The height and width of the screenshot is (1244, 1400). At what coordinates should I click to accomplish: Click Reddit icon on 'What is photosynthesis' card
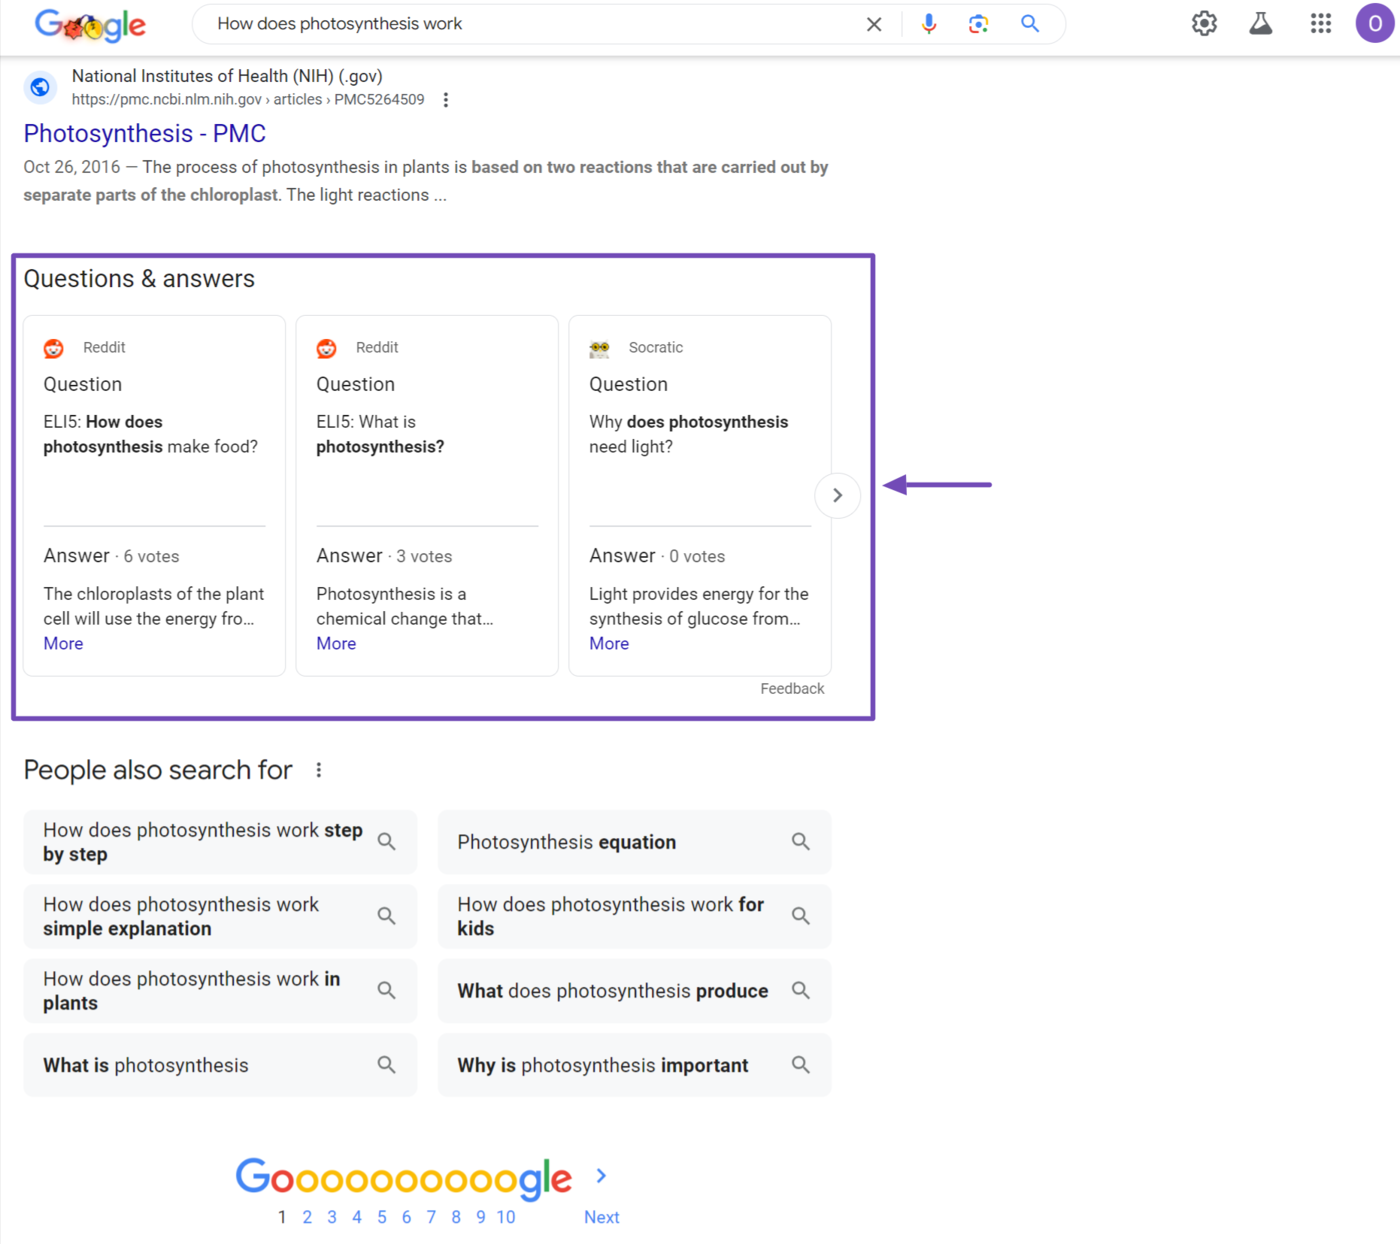[x=327, y=348]
